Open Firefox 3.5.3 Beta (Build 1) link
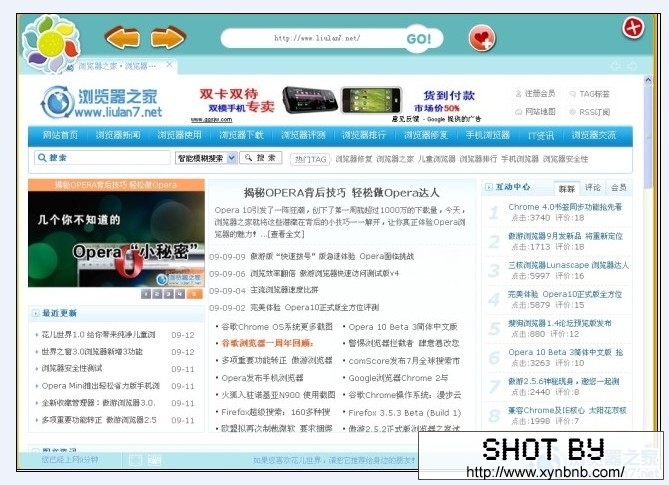 [x=404, y=413]
